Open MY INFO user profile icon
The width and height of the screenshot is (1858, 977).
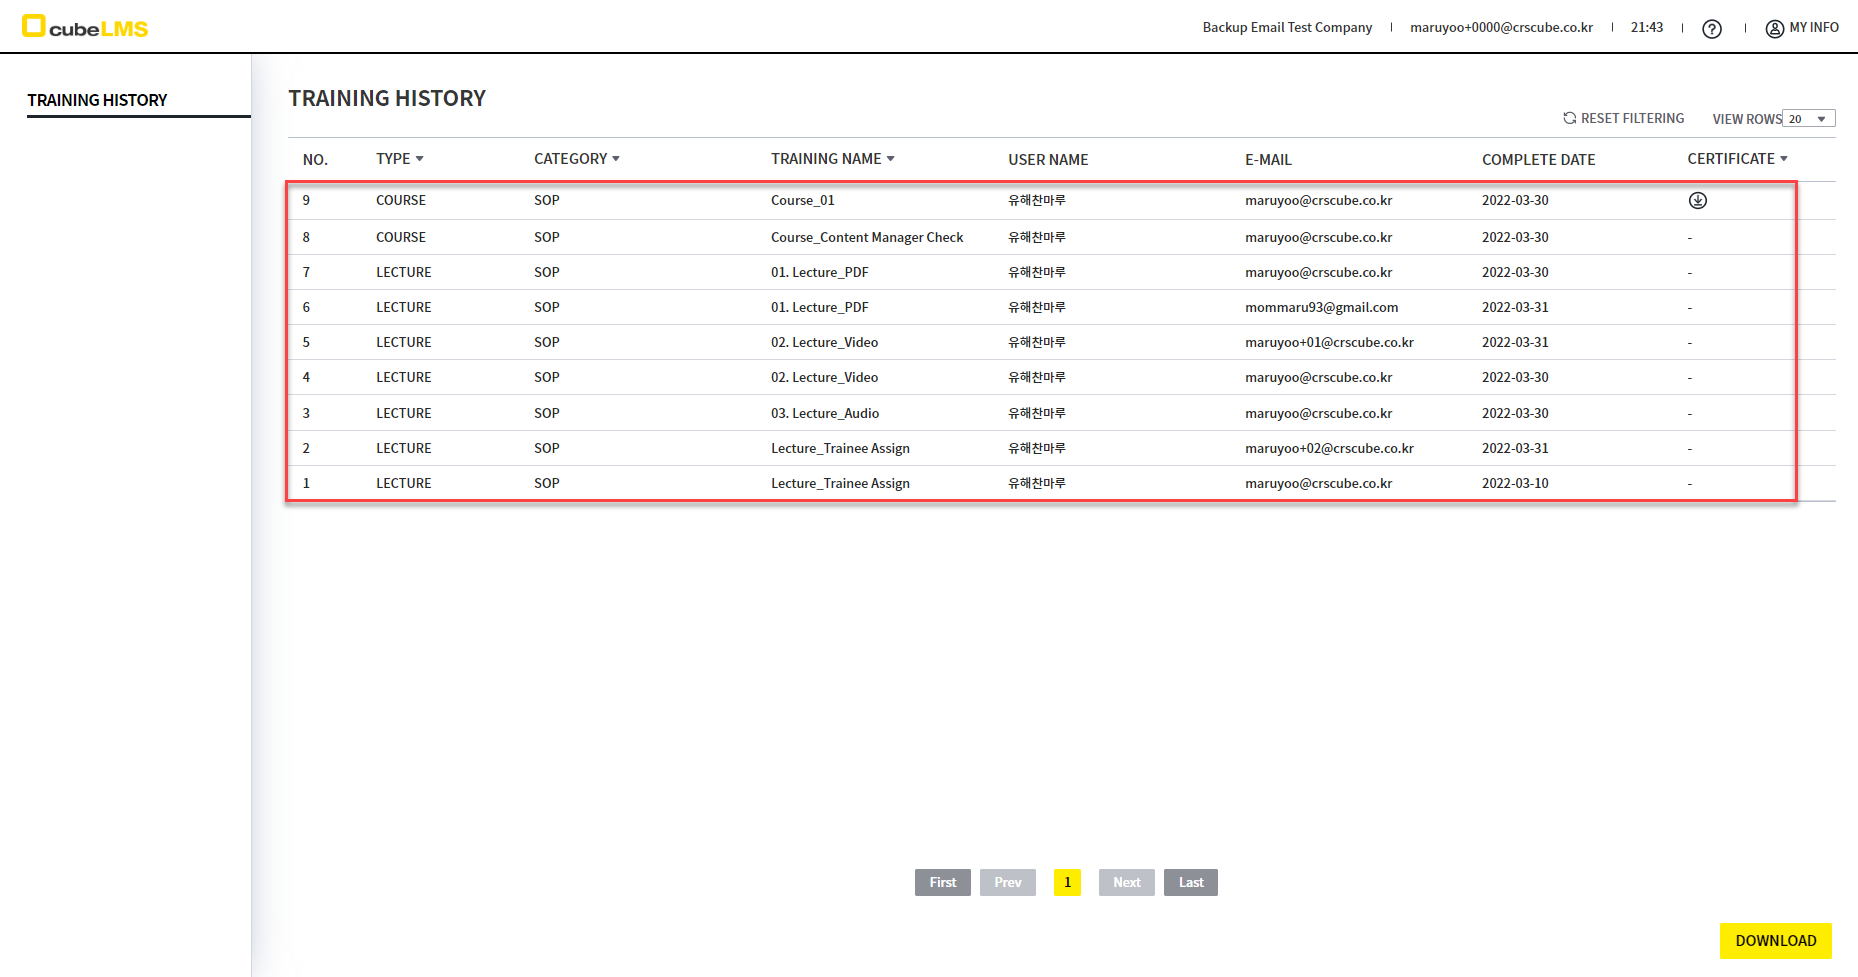tap(1774, 29)
